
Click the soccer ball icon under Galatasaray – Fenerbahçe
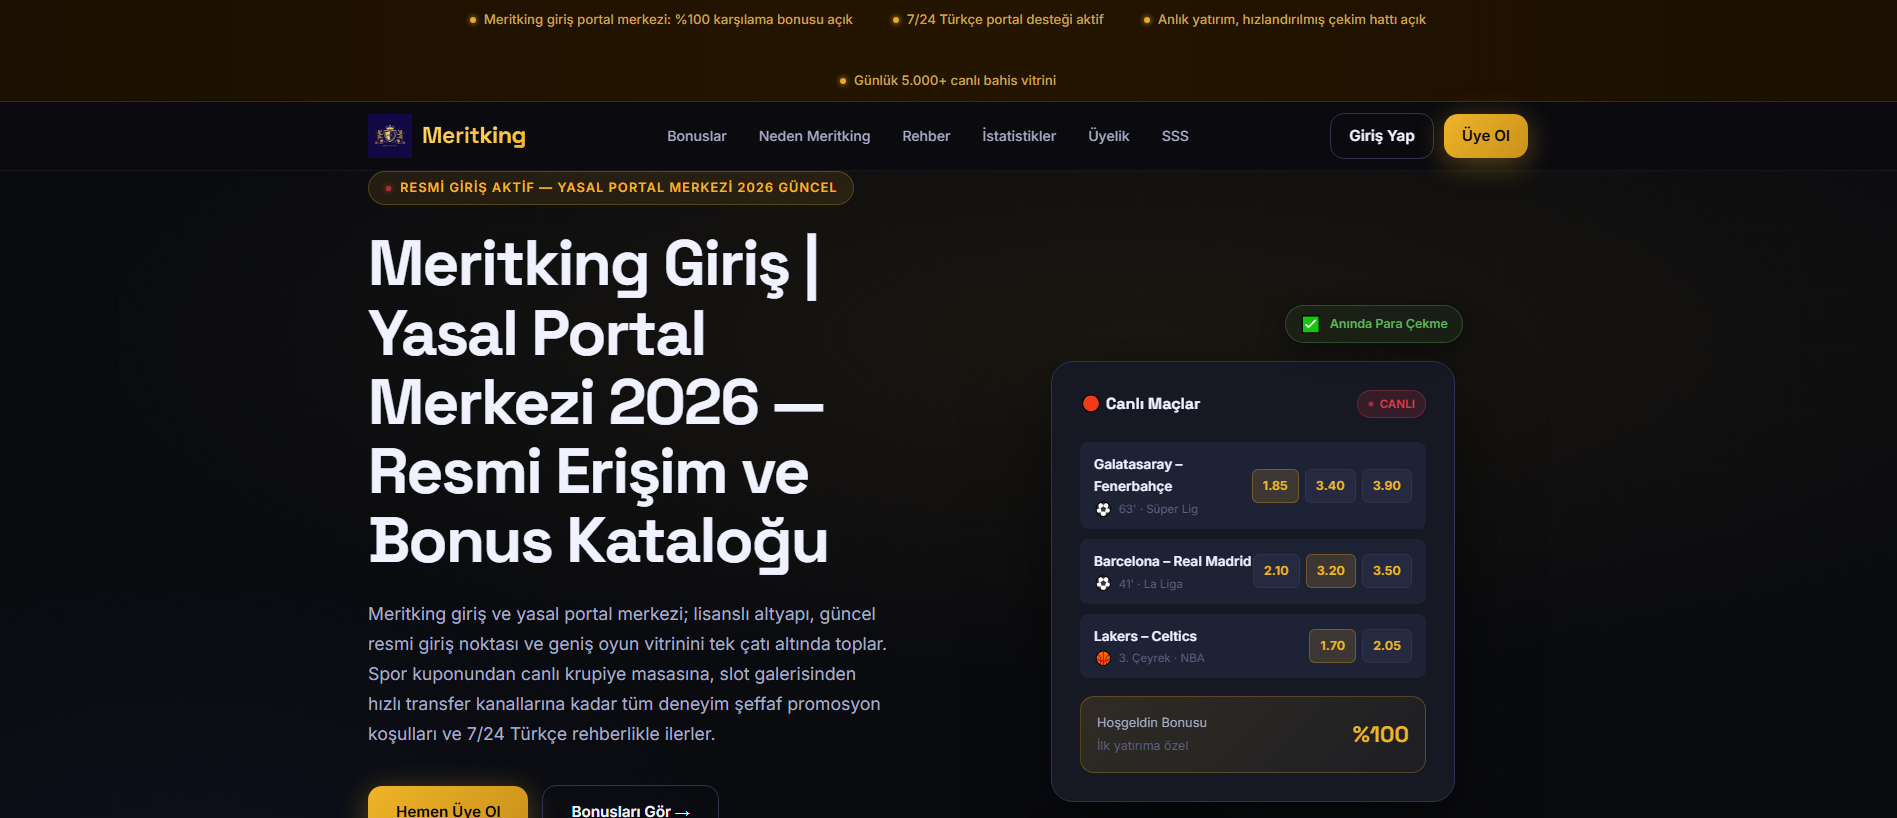click(1103, 509)
